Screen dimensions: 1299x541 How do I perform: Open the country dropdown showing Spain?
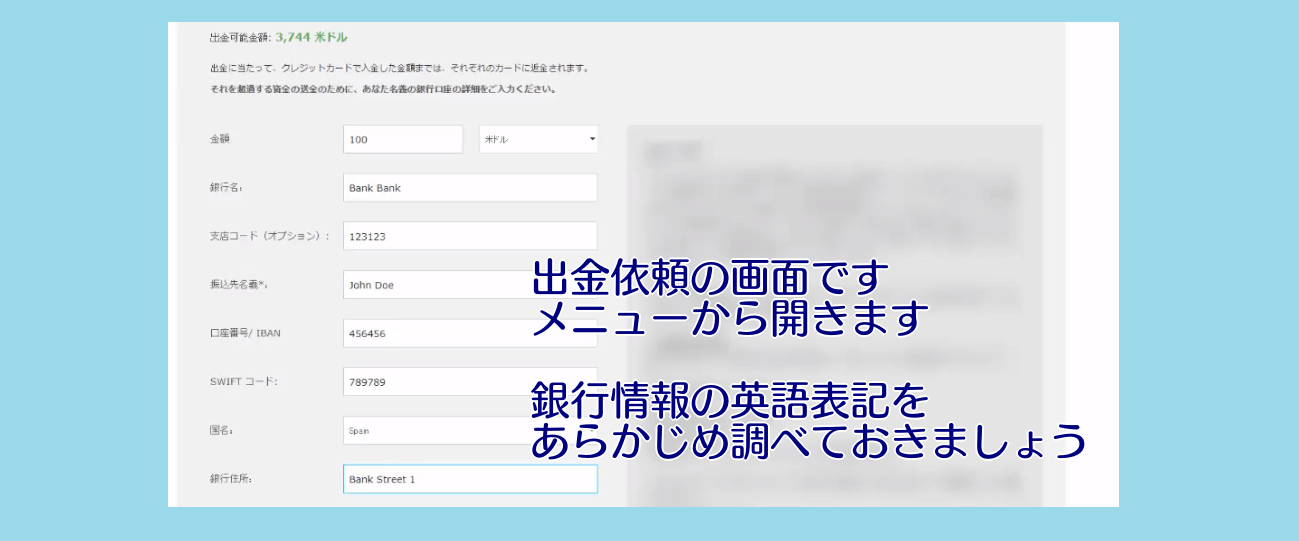point(470,430)
